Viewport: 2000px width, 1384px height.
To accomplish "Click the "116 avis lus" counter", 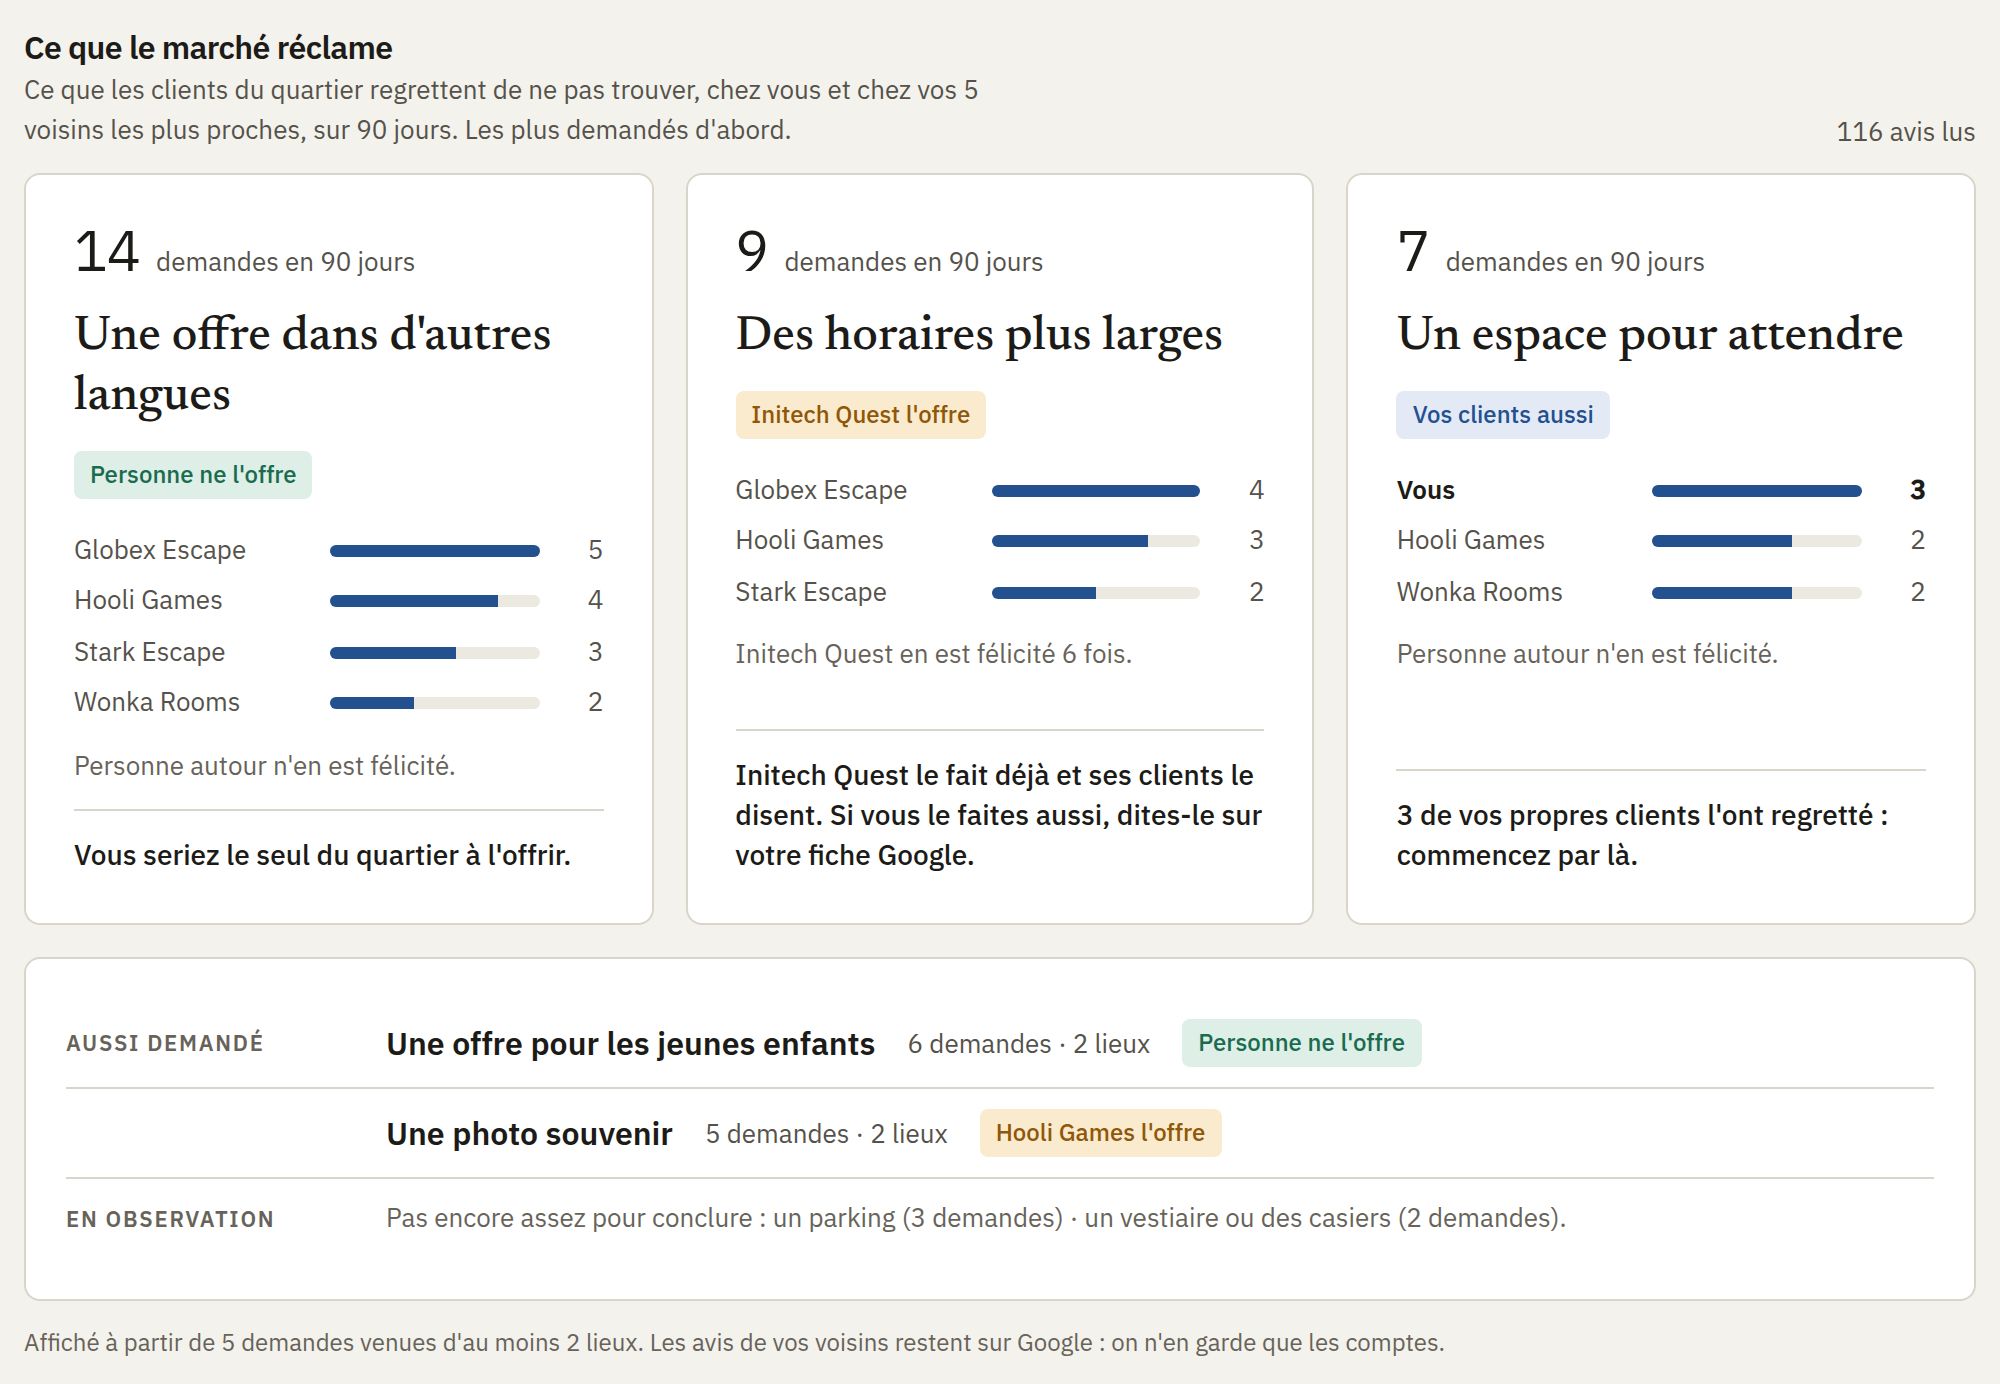I will (1905, 132).
